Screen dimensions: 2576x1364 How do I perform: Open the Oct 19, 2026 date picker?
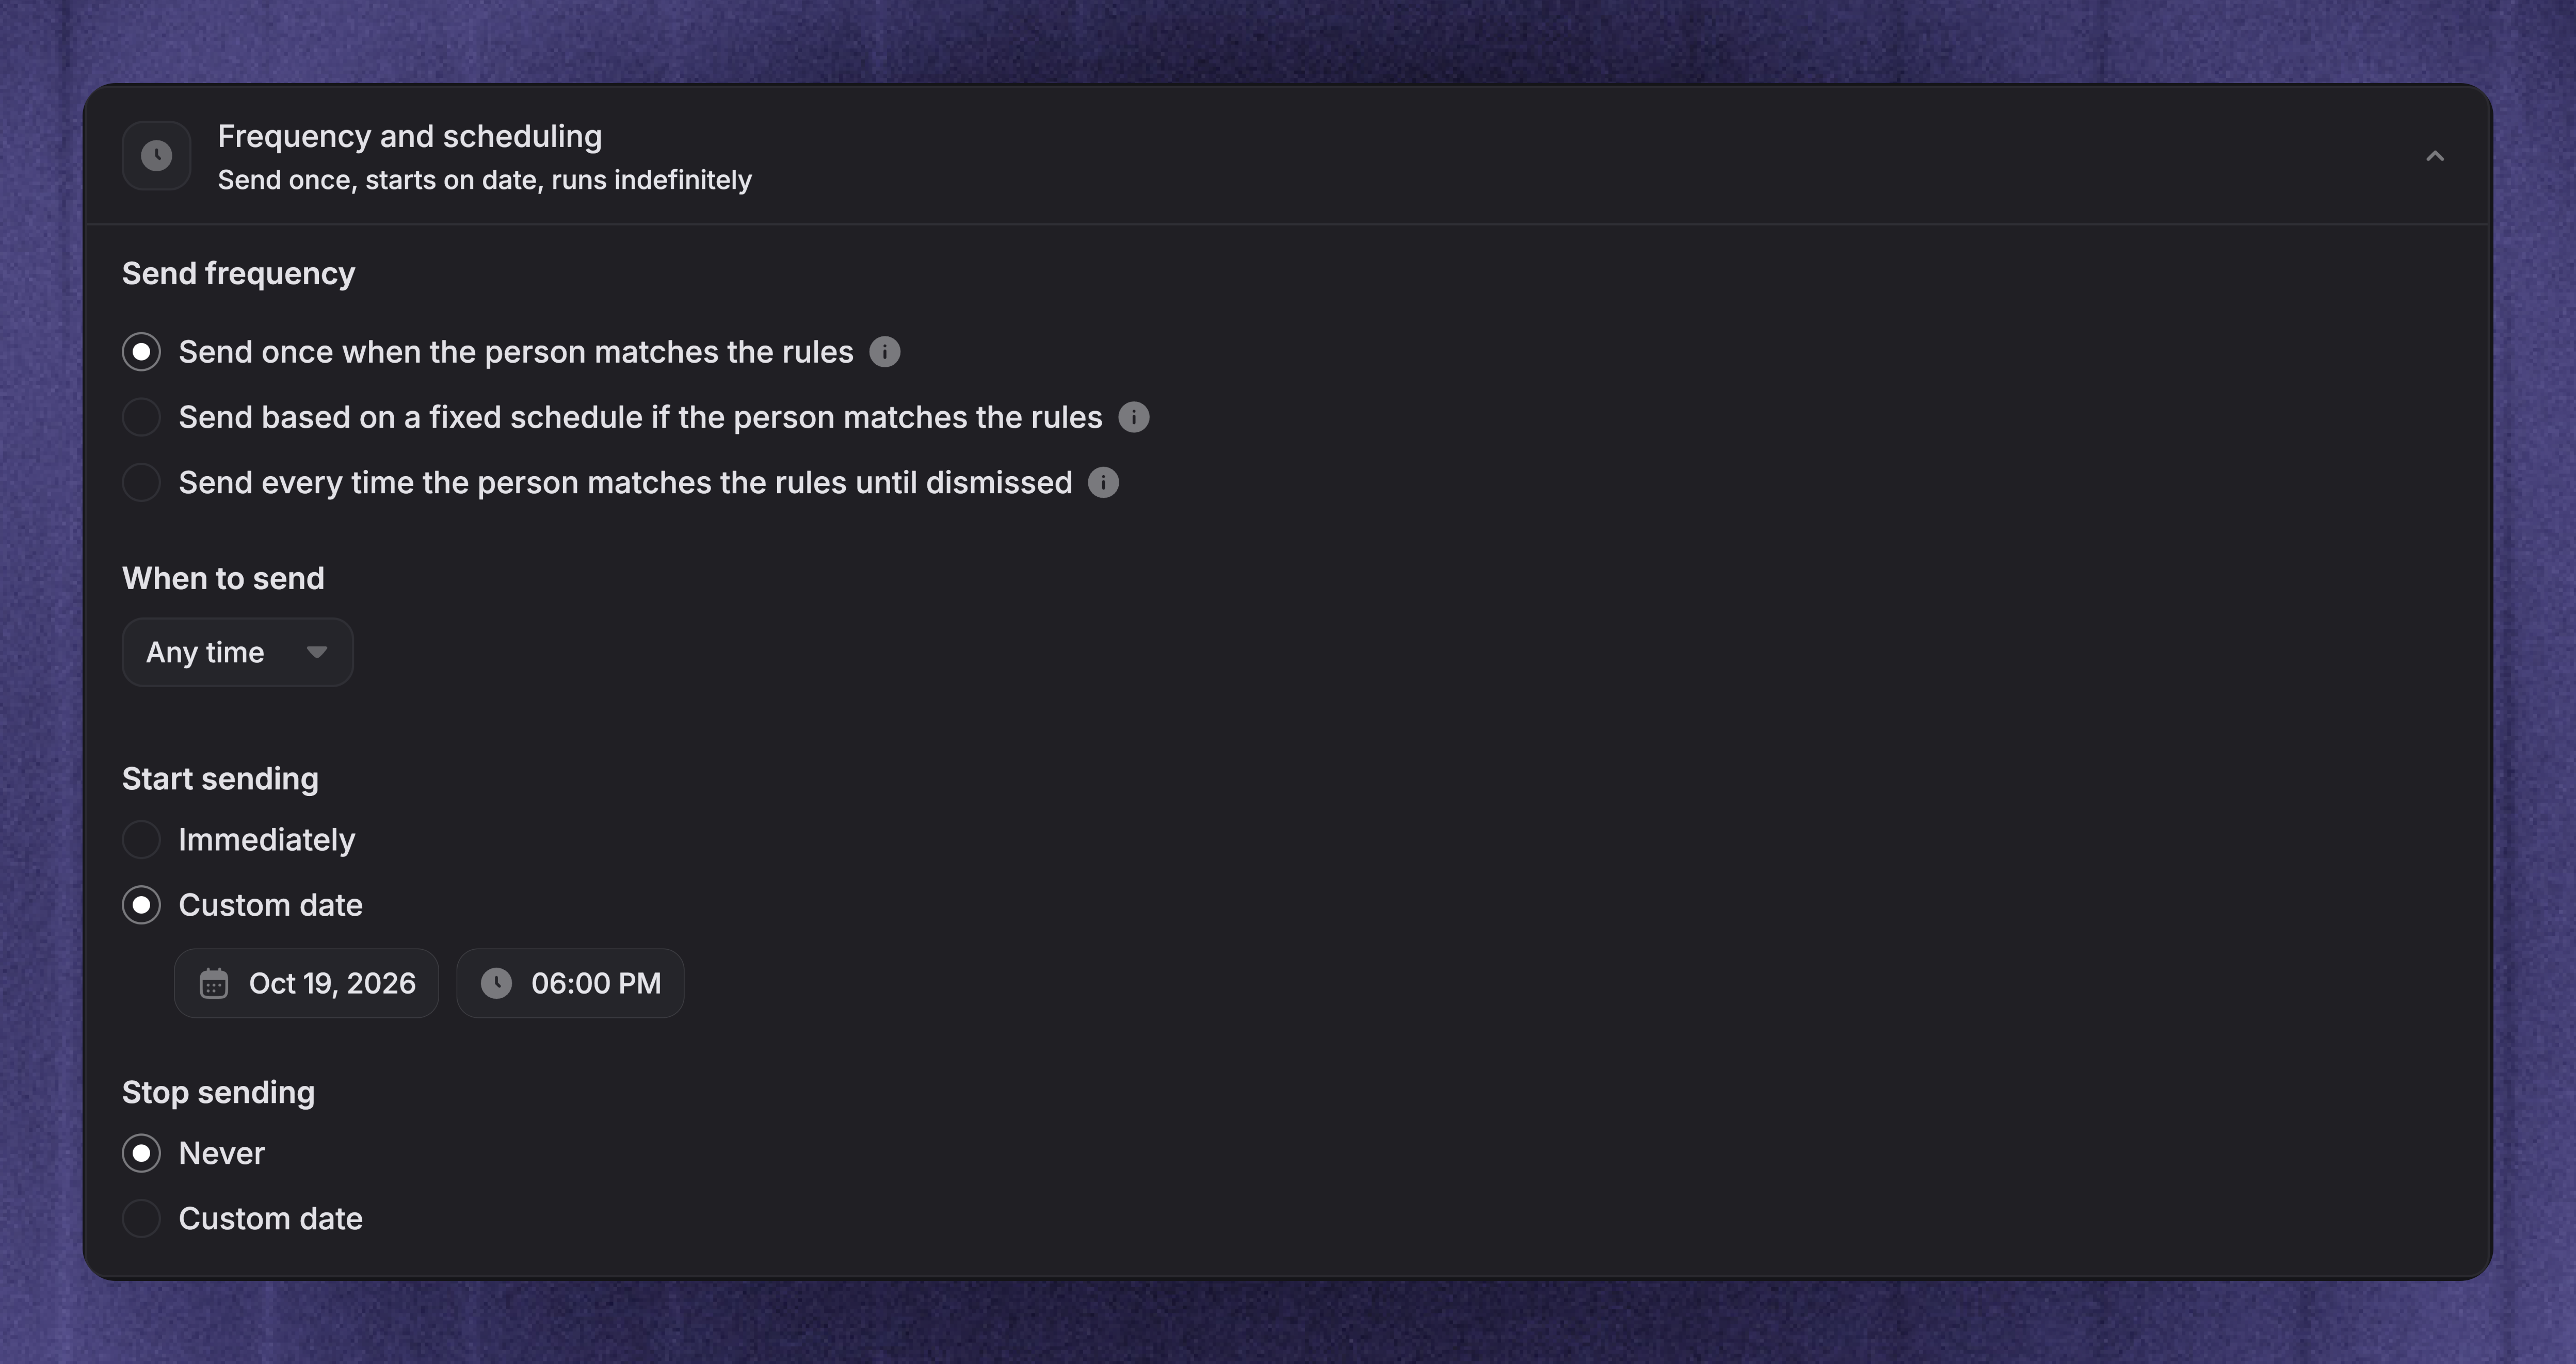[306, 984]
